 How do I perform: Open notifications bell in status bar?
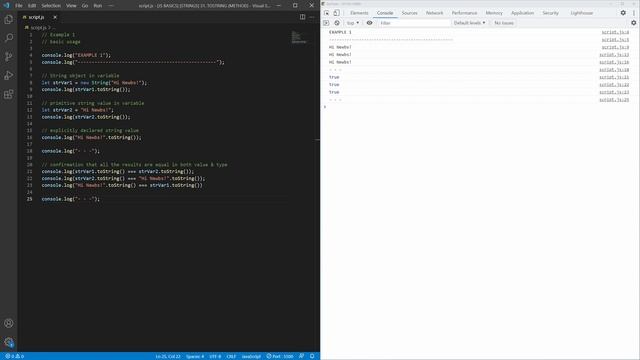point(312,356)
